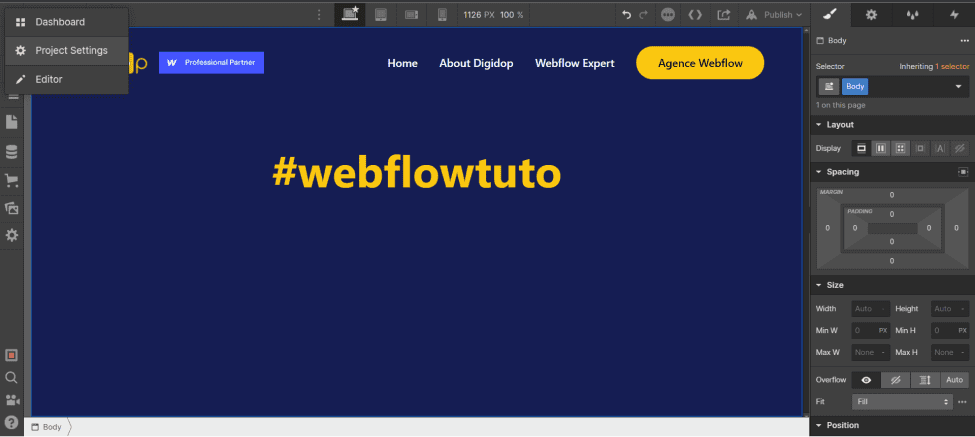Switch to the Interactions lightning tab
The height and width of the screenshot is (437, 975).
[x=954, y=14]
